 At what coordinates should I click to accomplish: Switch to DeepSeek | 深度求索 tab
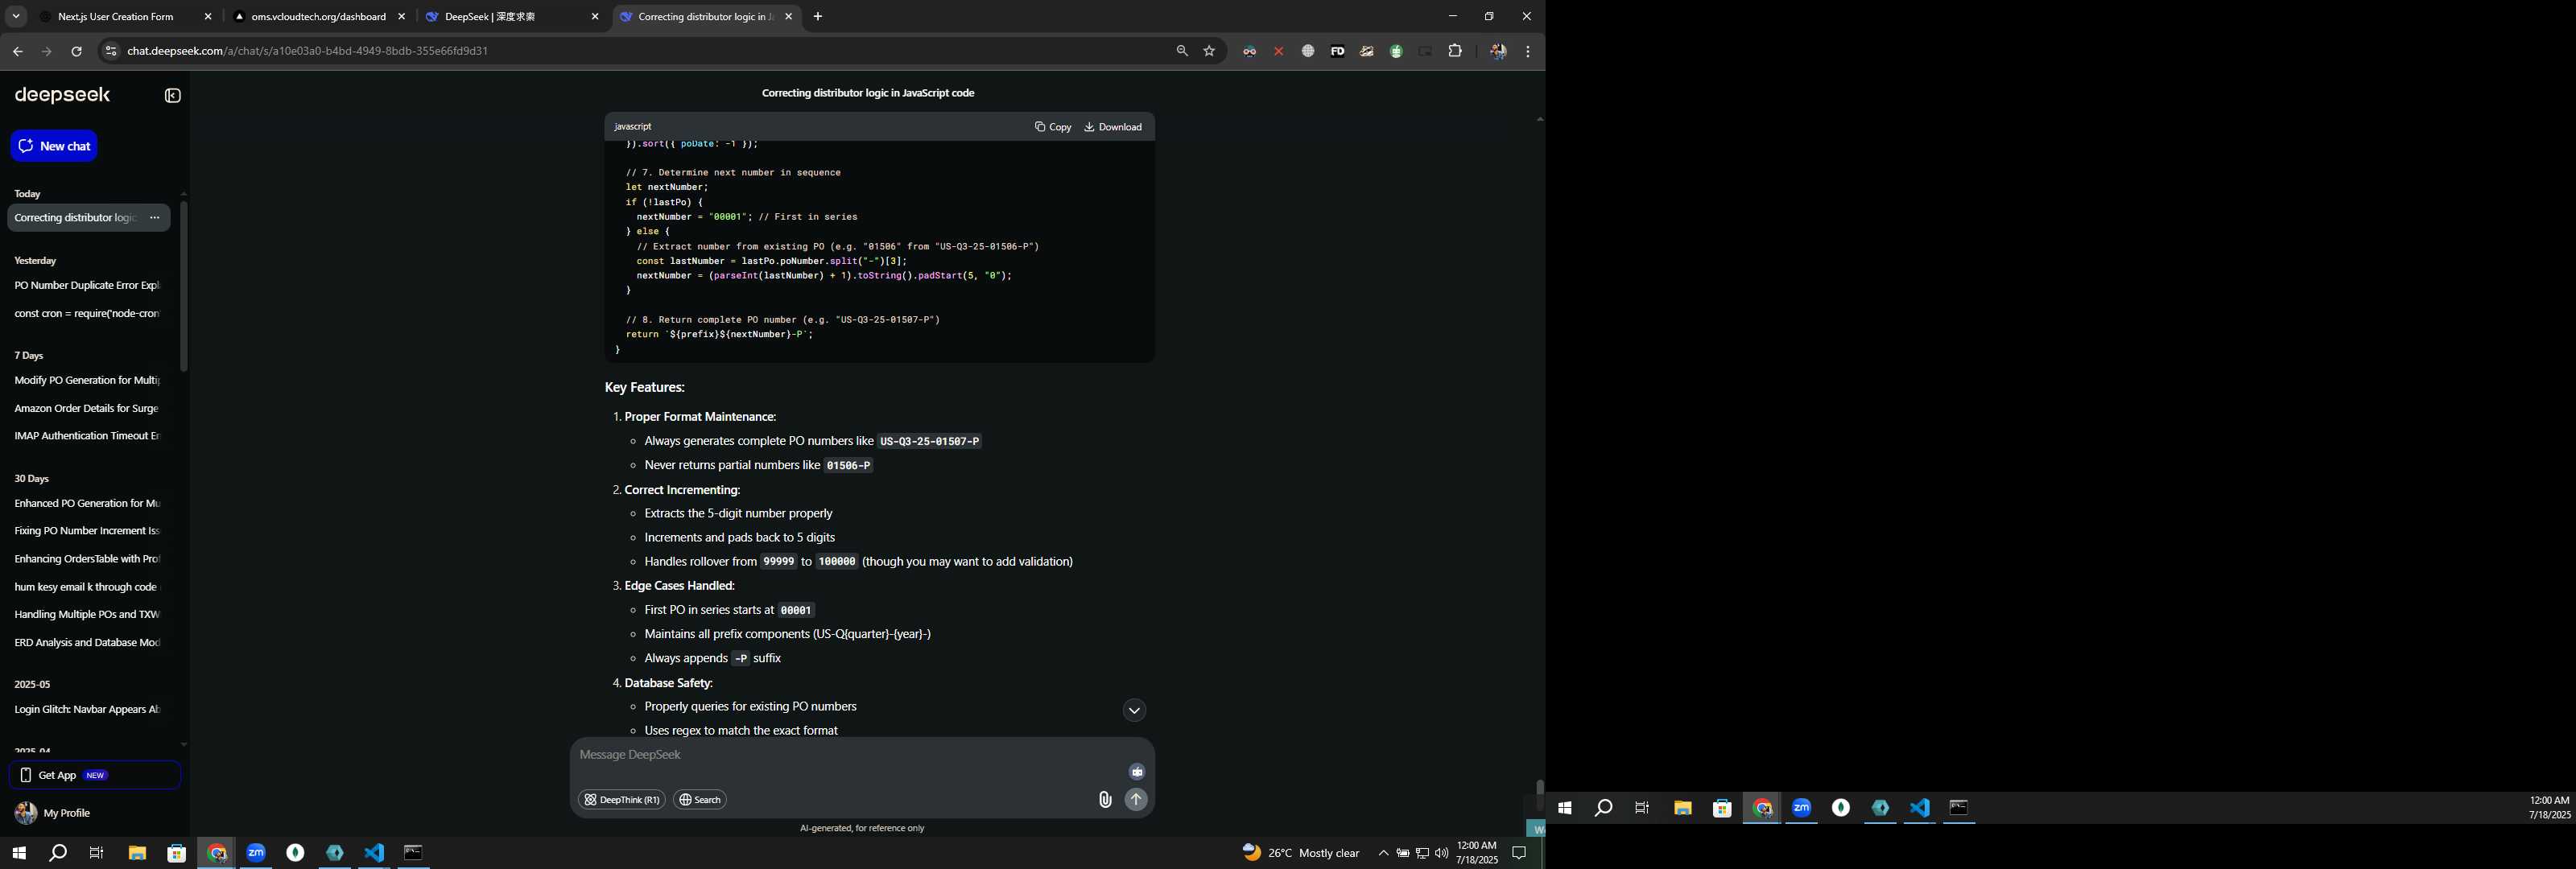490,17
